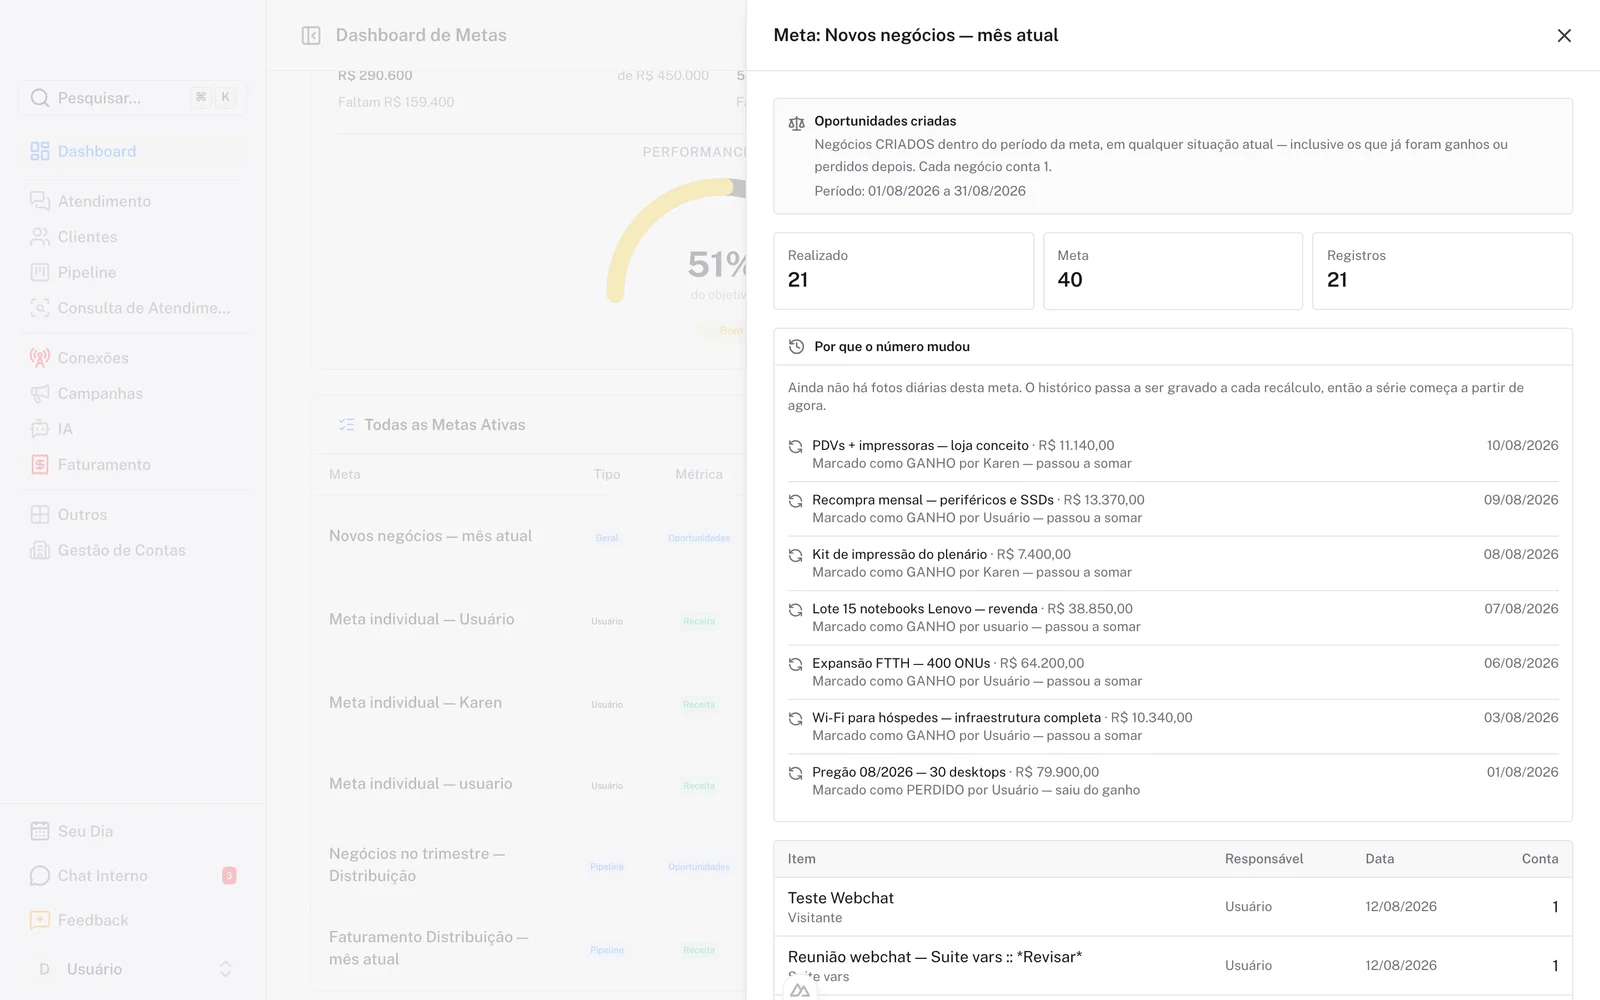Click the Consulta de Atendimento icon
The width and height of the screenshot is (1600, 1000).
(40, 308)
